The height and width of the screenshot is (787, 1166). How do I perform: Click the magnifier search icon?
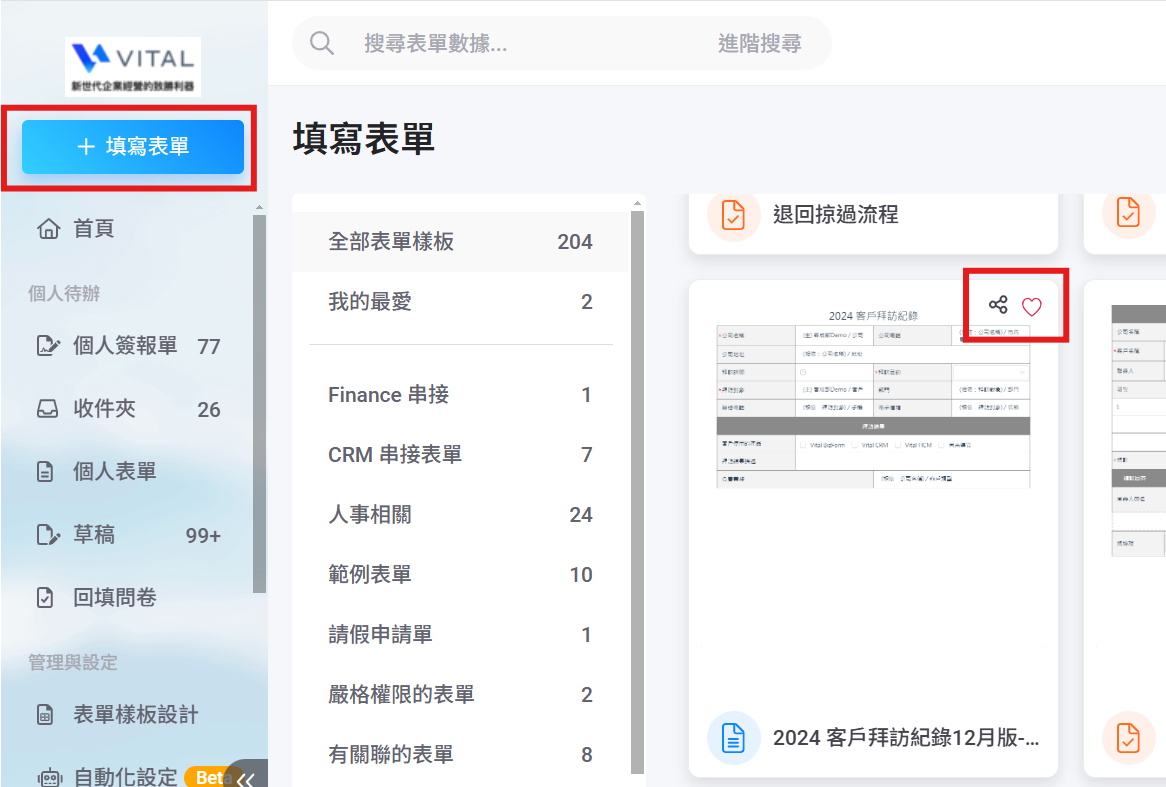pos(322,43)
